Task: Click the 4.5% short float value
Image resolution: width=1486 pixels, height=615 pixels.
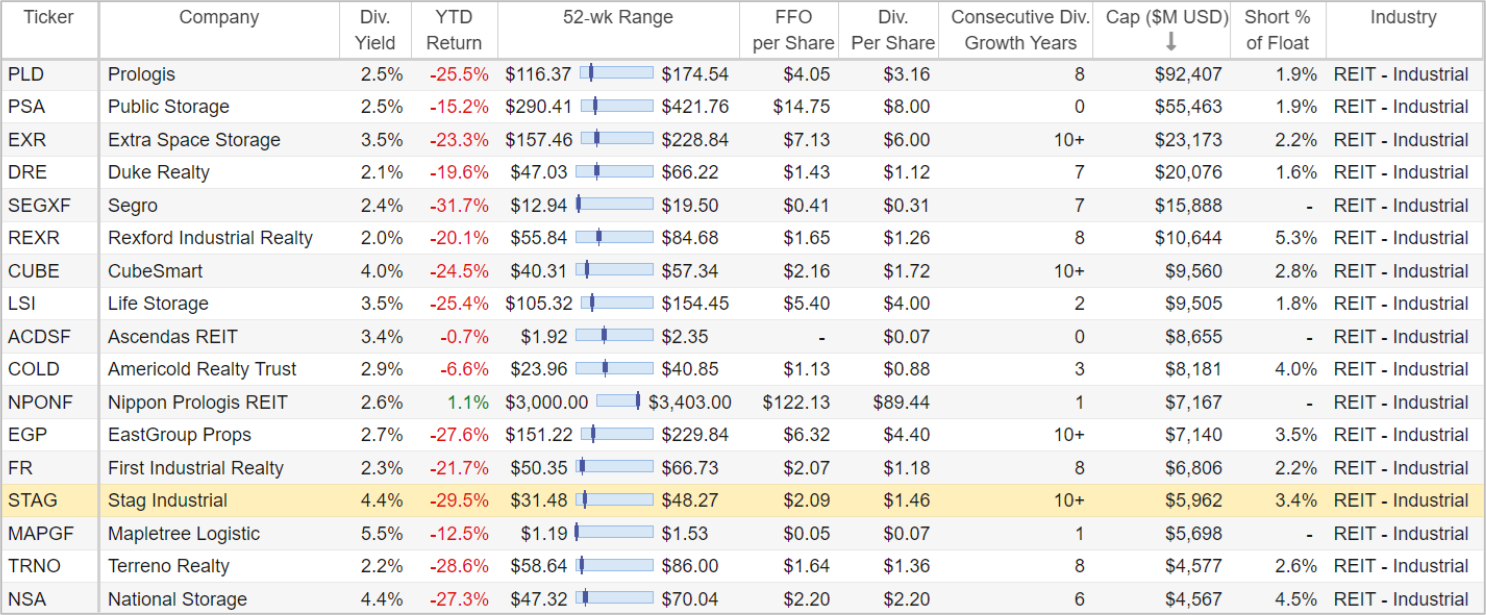Action: pyautogui.click(x=1297, y=599)
